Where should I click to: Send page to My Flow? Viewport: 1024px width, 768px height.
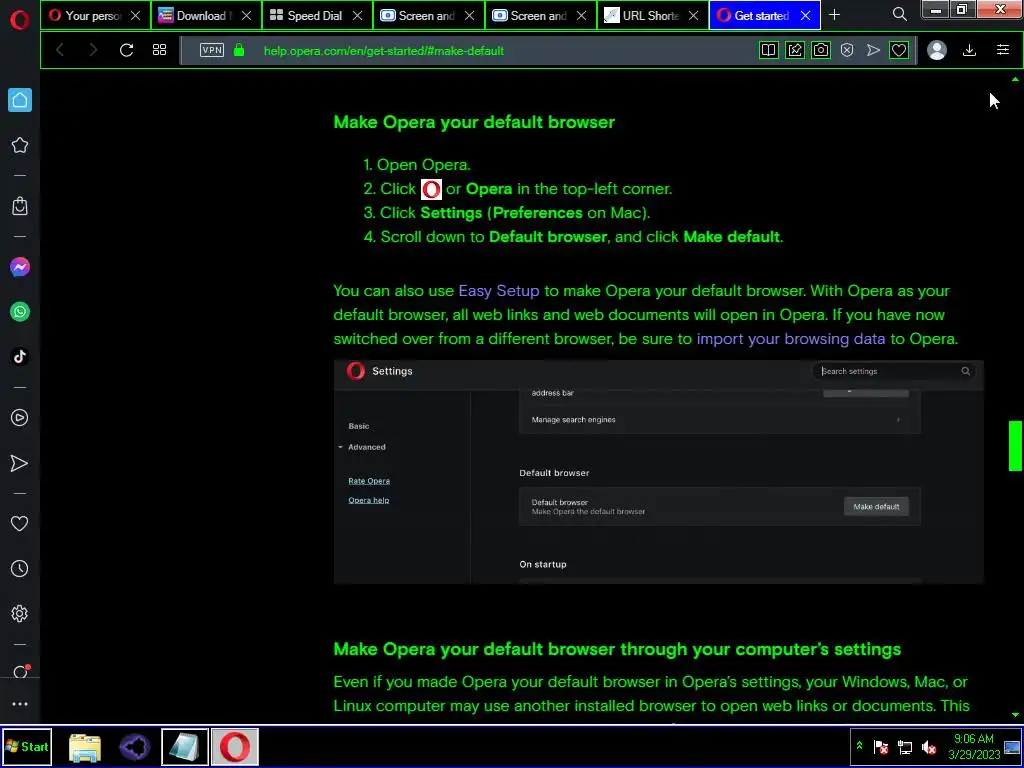(x=873, y=50)
